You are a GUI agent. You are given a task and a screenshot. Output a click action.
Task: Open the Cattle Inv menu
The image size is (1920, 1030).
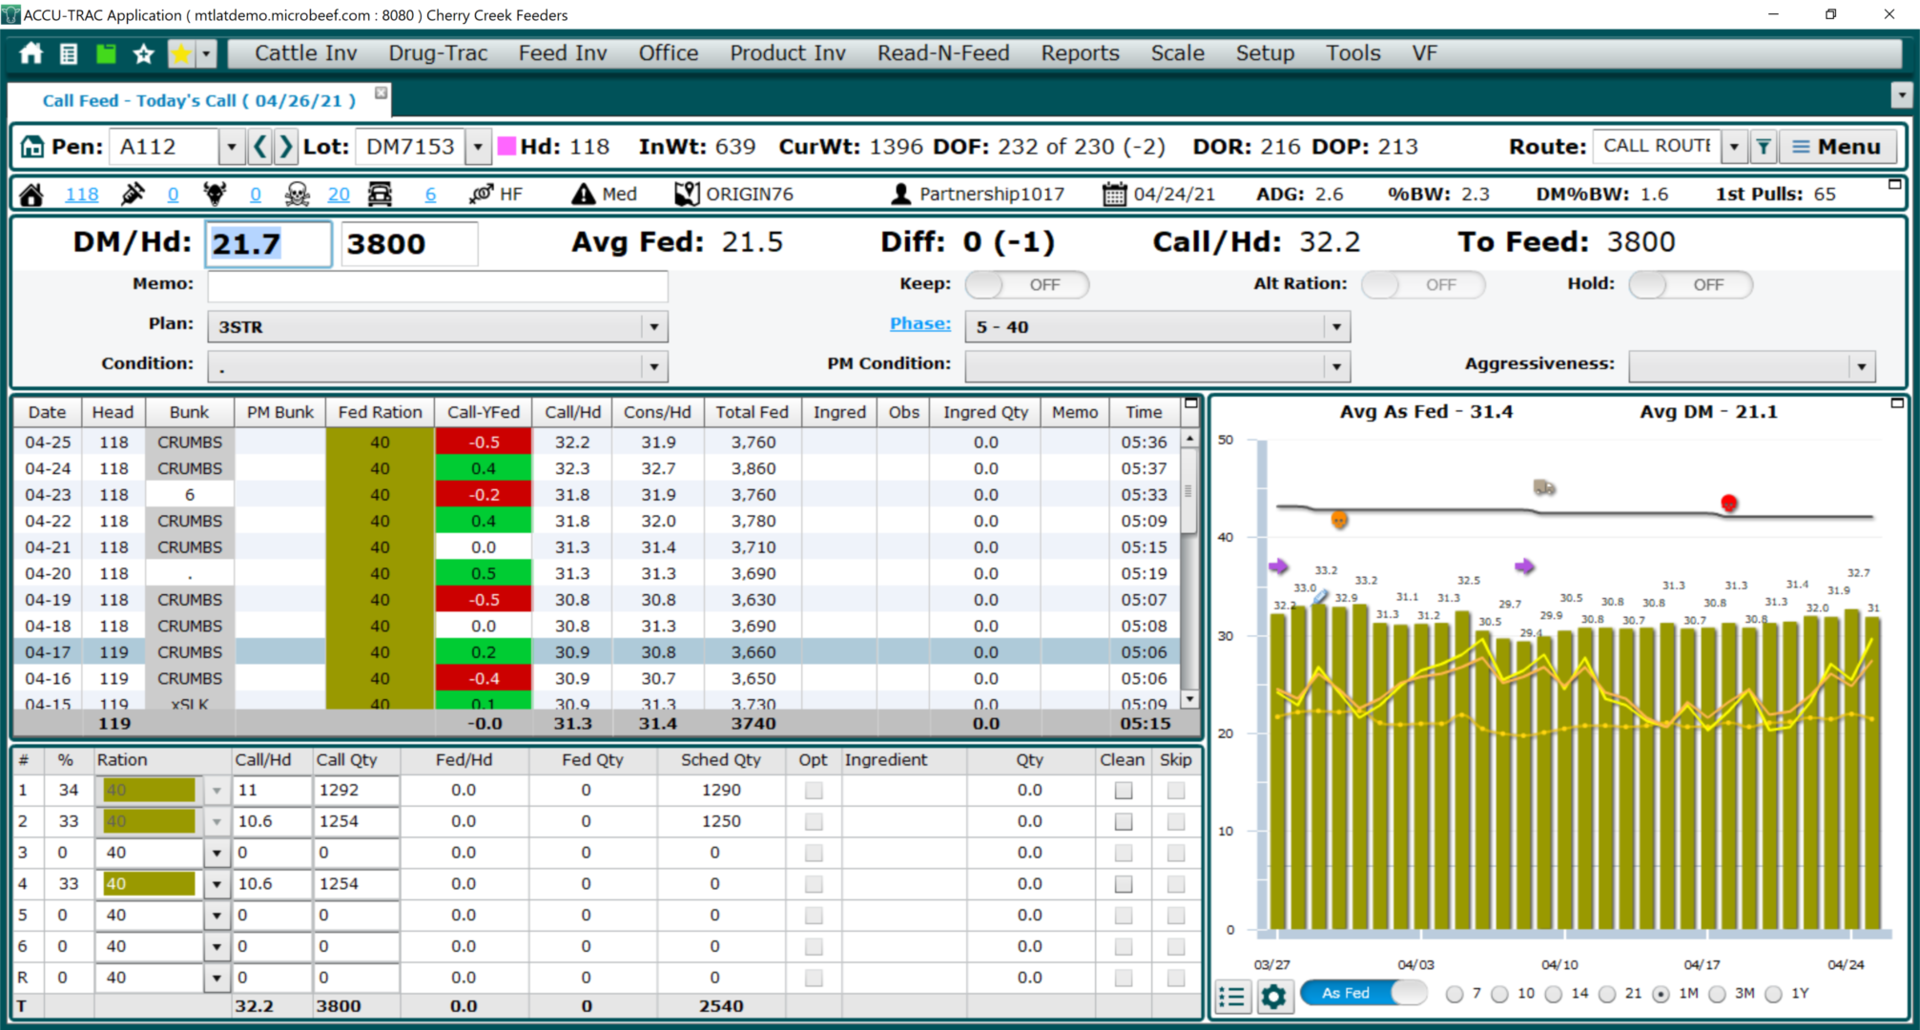click(x=305, y=53)
